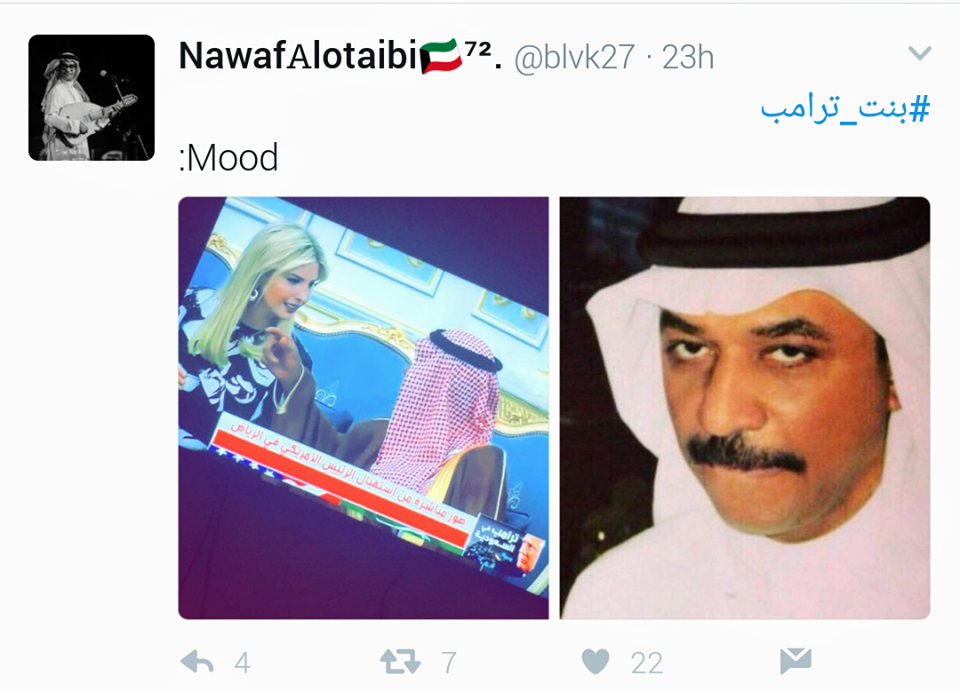Visit the @blvk27 handle profile
Image resolution: width=960 pixels, height=691 pixels.
574,58
